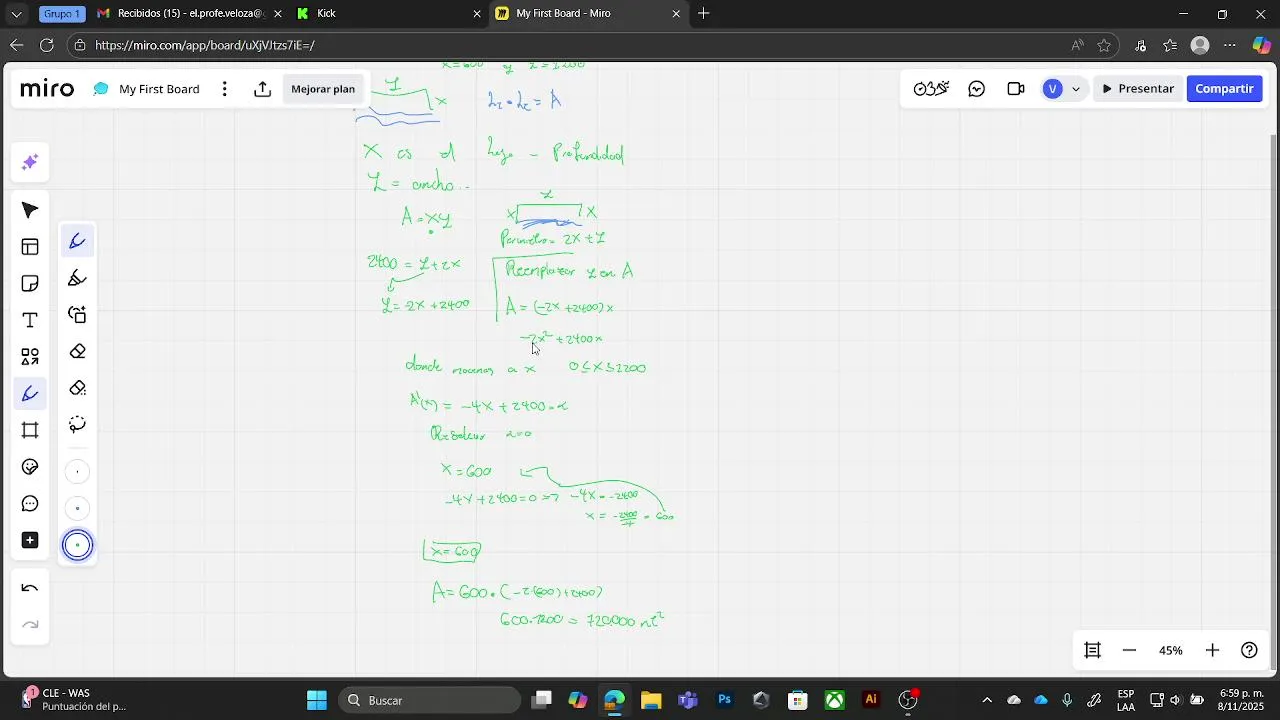1280x720 pixels.
Task: Open a new browser tab
Action: 704,14
